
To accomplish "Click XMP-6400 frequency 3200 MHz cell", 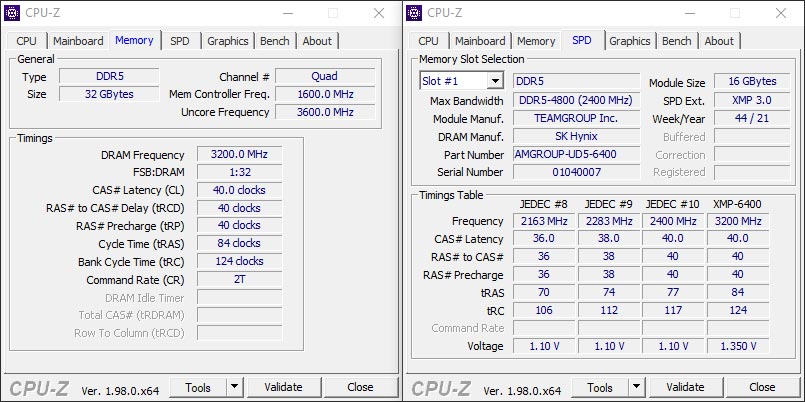I will point(738,221).
